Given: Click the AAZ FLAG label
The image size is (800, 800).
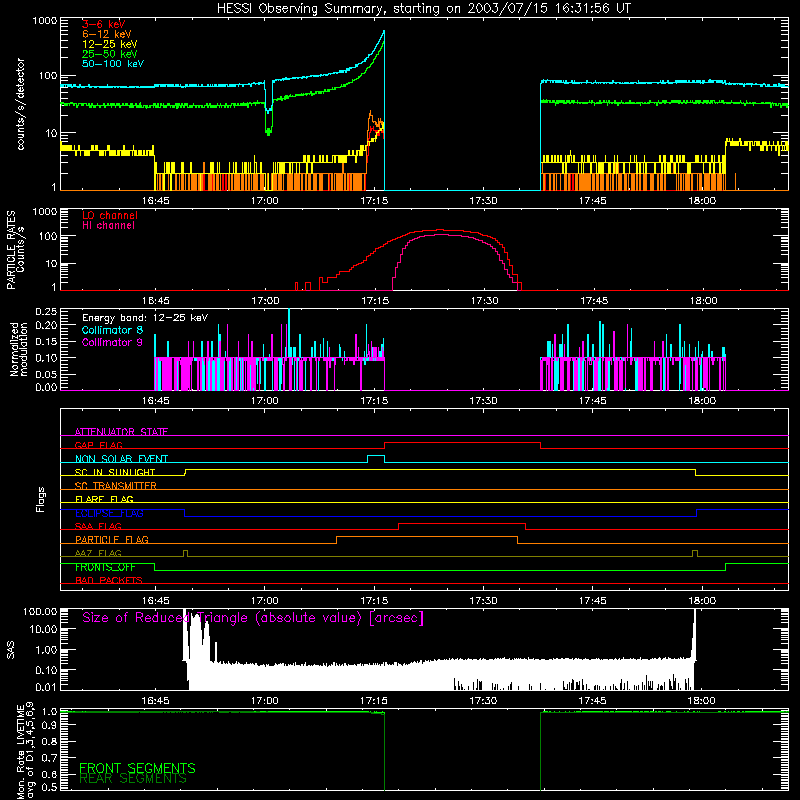Looking at the screenshot, I should [x=98, y=553].
